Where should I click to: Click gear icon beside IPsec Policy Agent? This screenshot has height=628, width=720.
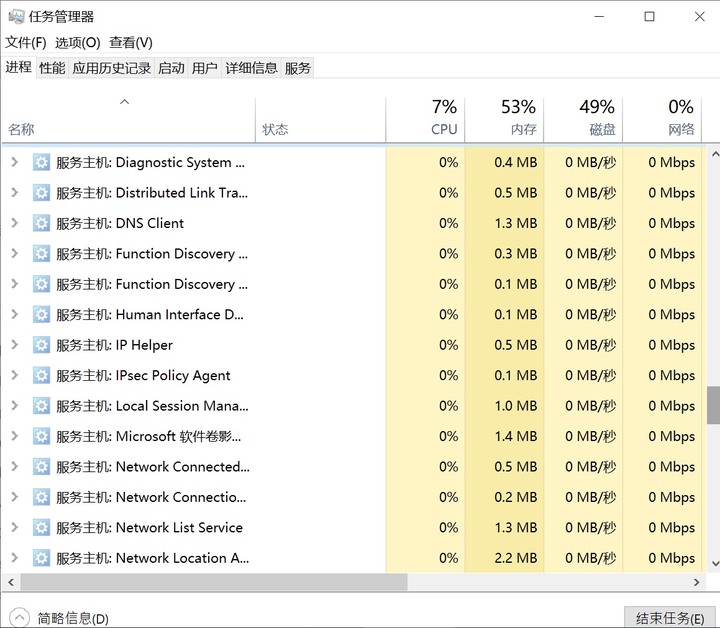[41, 376]
